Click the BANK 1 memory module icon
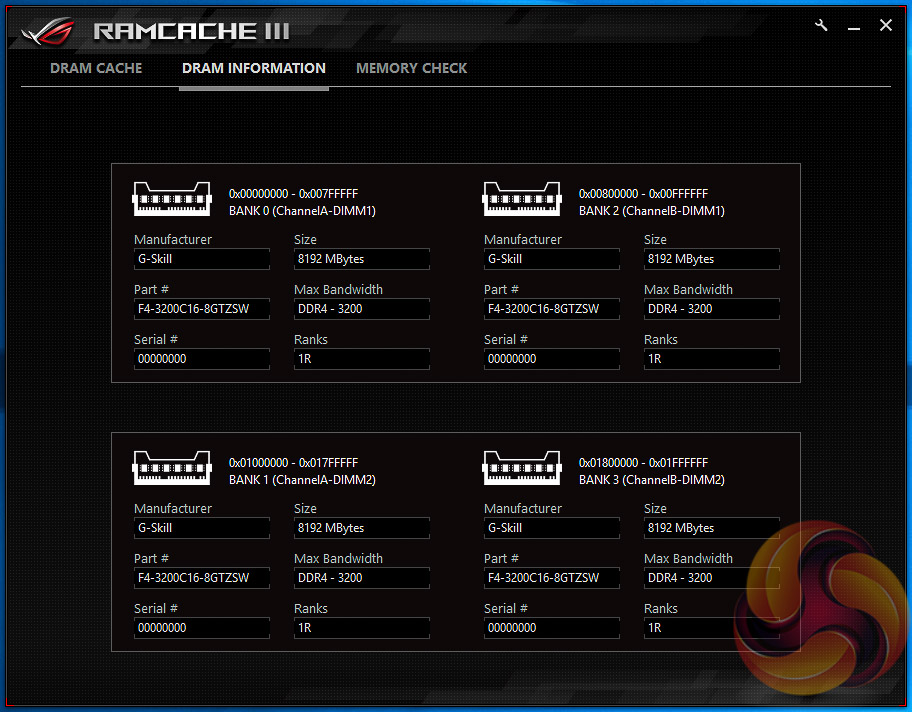The width and height of the screenshot is (912, 712). click(172, 468)
